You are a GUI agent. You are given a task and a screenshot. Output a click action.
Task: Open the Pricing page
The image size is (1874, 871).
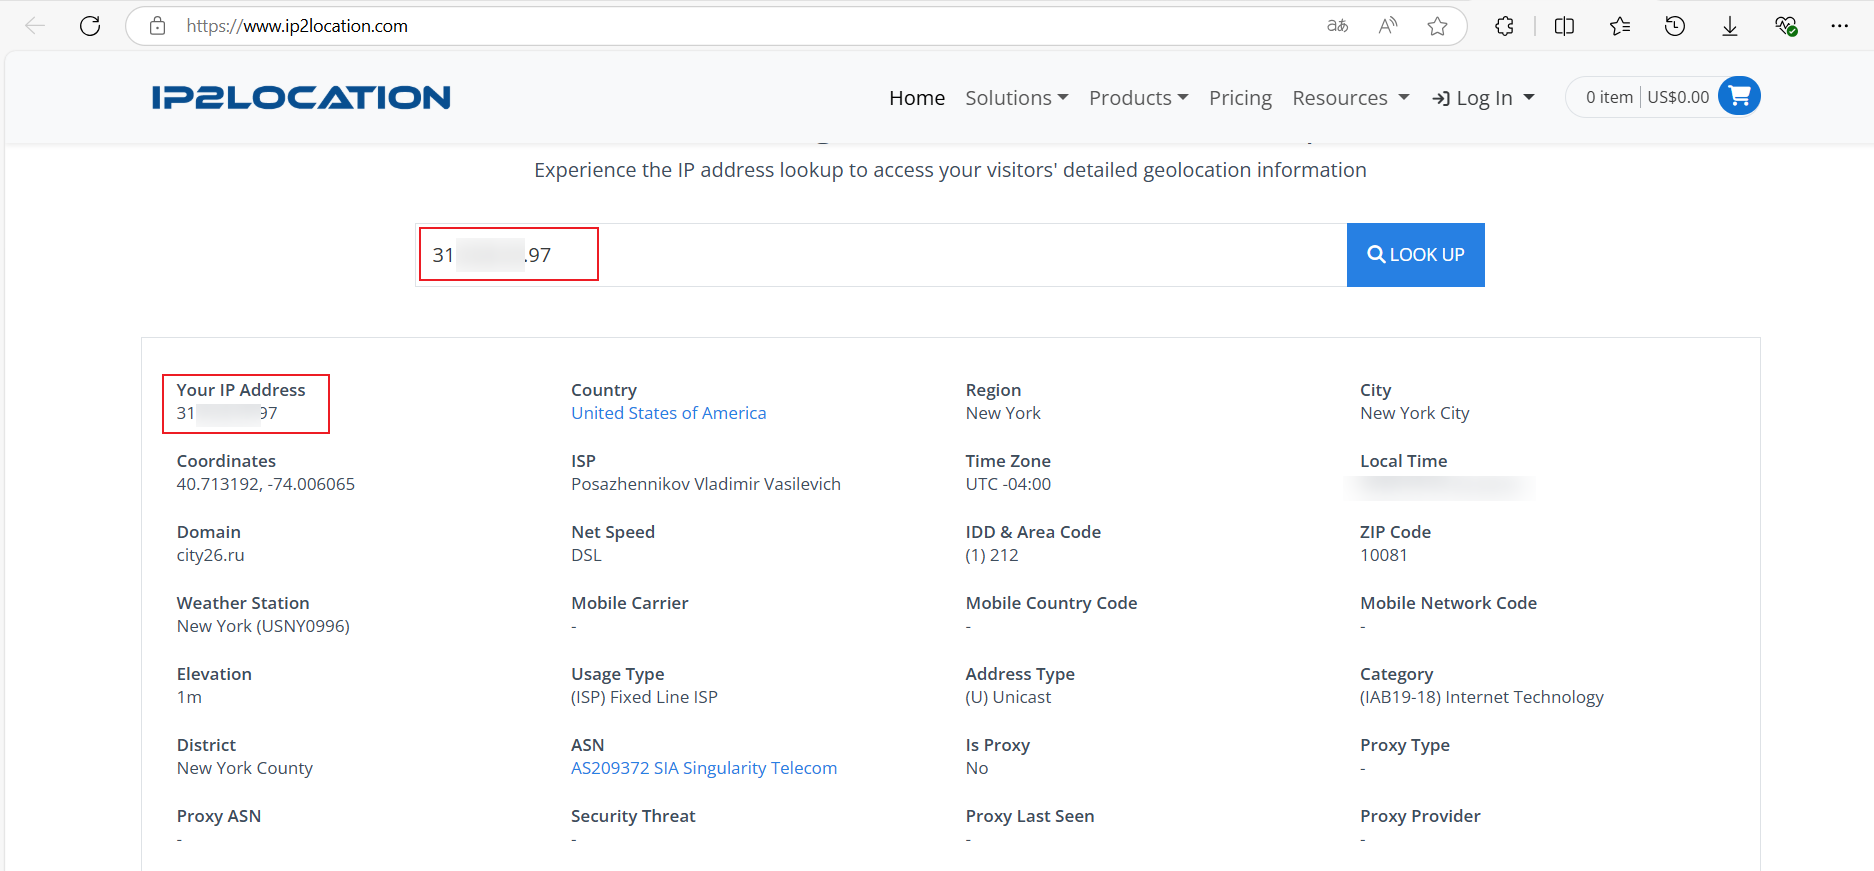pyautogui.click(x=1240, y=98)
